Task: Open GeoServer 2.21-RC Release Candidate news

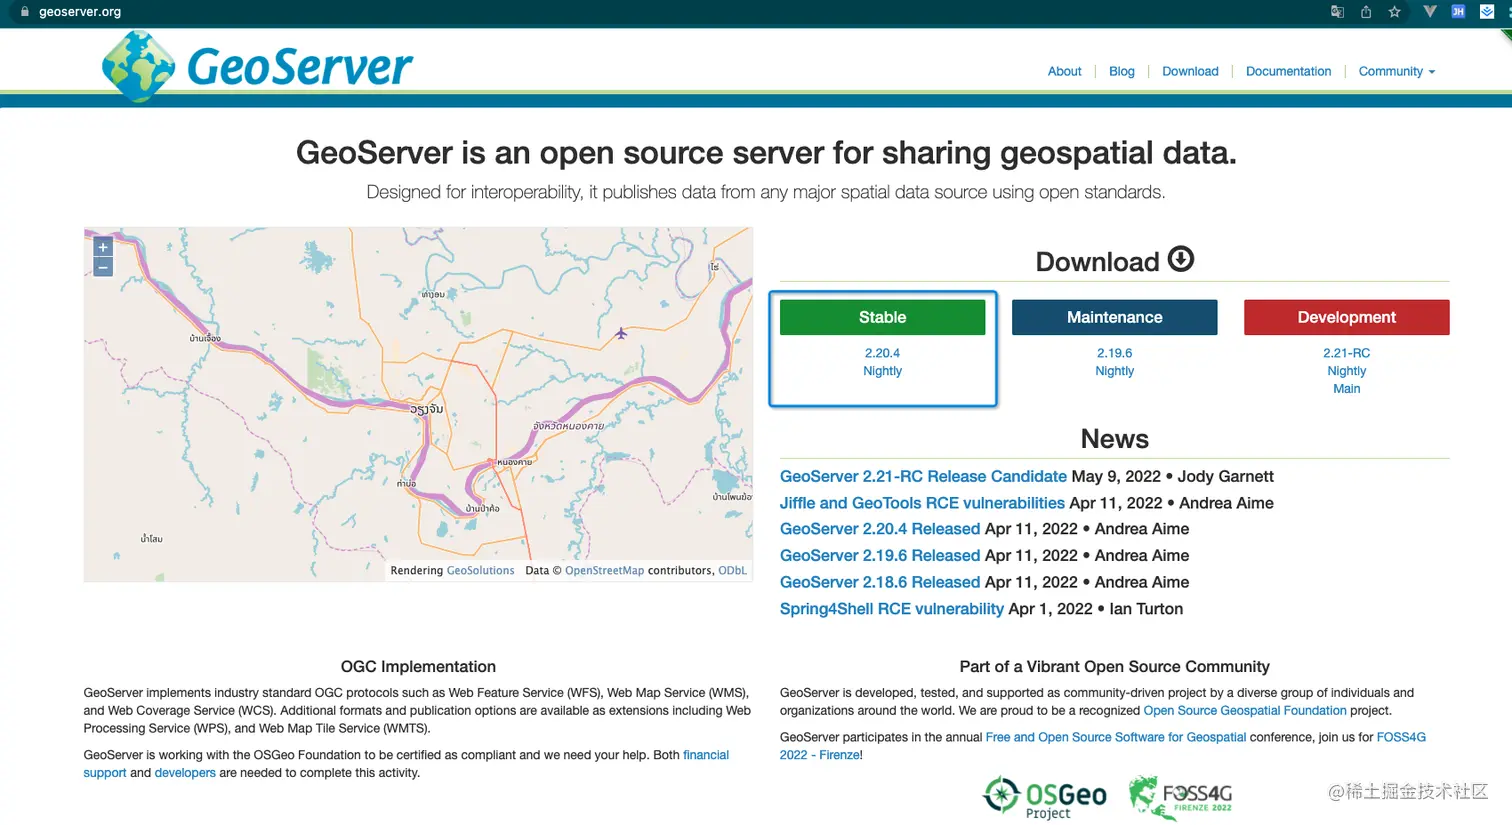Action: click(923, 476)
